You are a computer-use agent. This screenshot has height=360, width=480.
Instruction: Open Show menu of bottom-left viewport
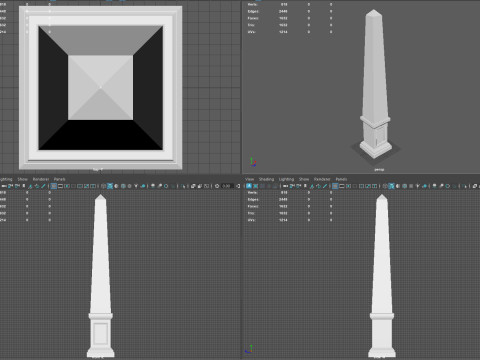[23, 179]
